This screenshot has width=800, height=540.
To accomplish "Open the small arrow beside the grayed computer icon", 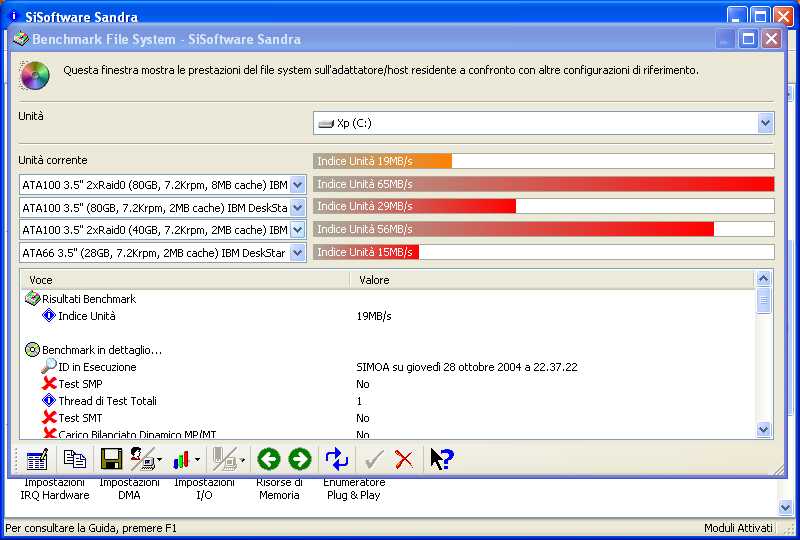I will point(242,459).
